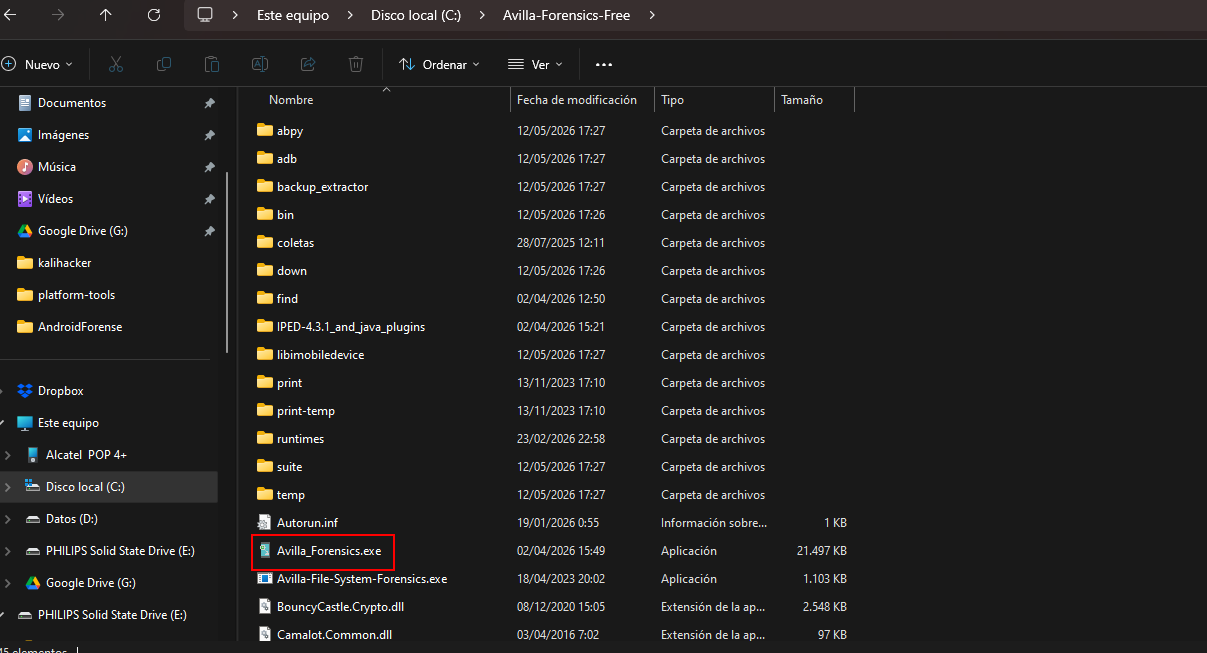
Task: Open the Imágenes quick access item
Action: point(63,135)
